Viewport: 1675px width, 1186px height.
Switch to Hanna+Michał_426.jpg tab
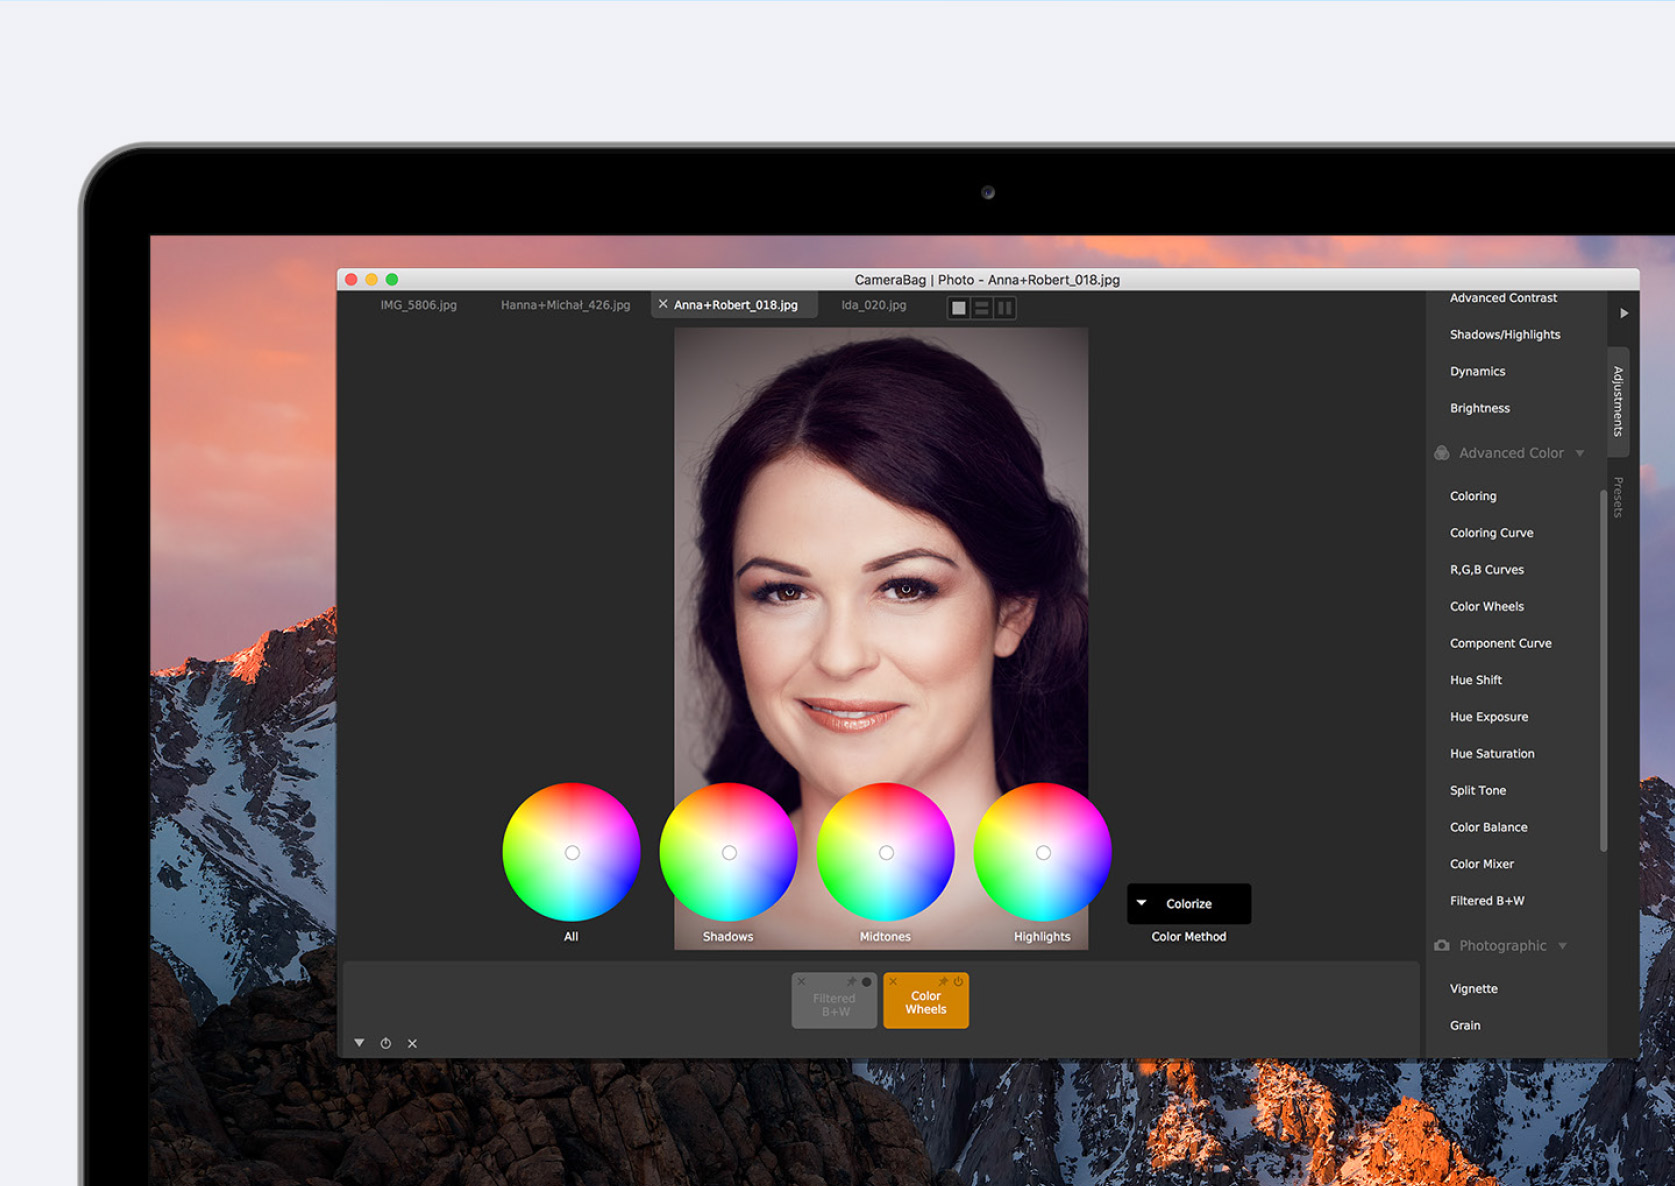pyautogui.click(x=565, y=305)
